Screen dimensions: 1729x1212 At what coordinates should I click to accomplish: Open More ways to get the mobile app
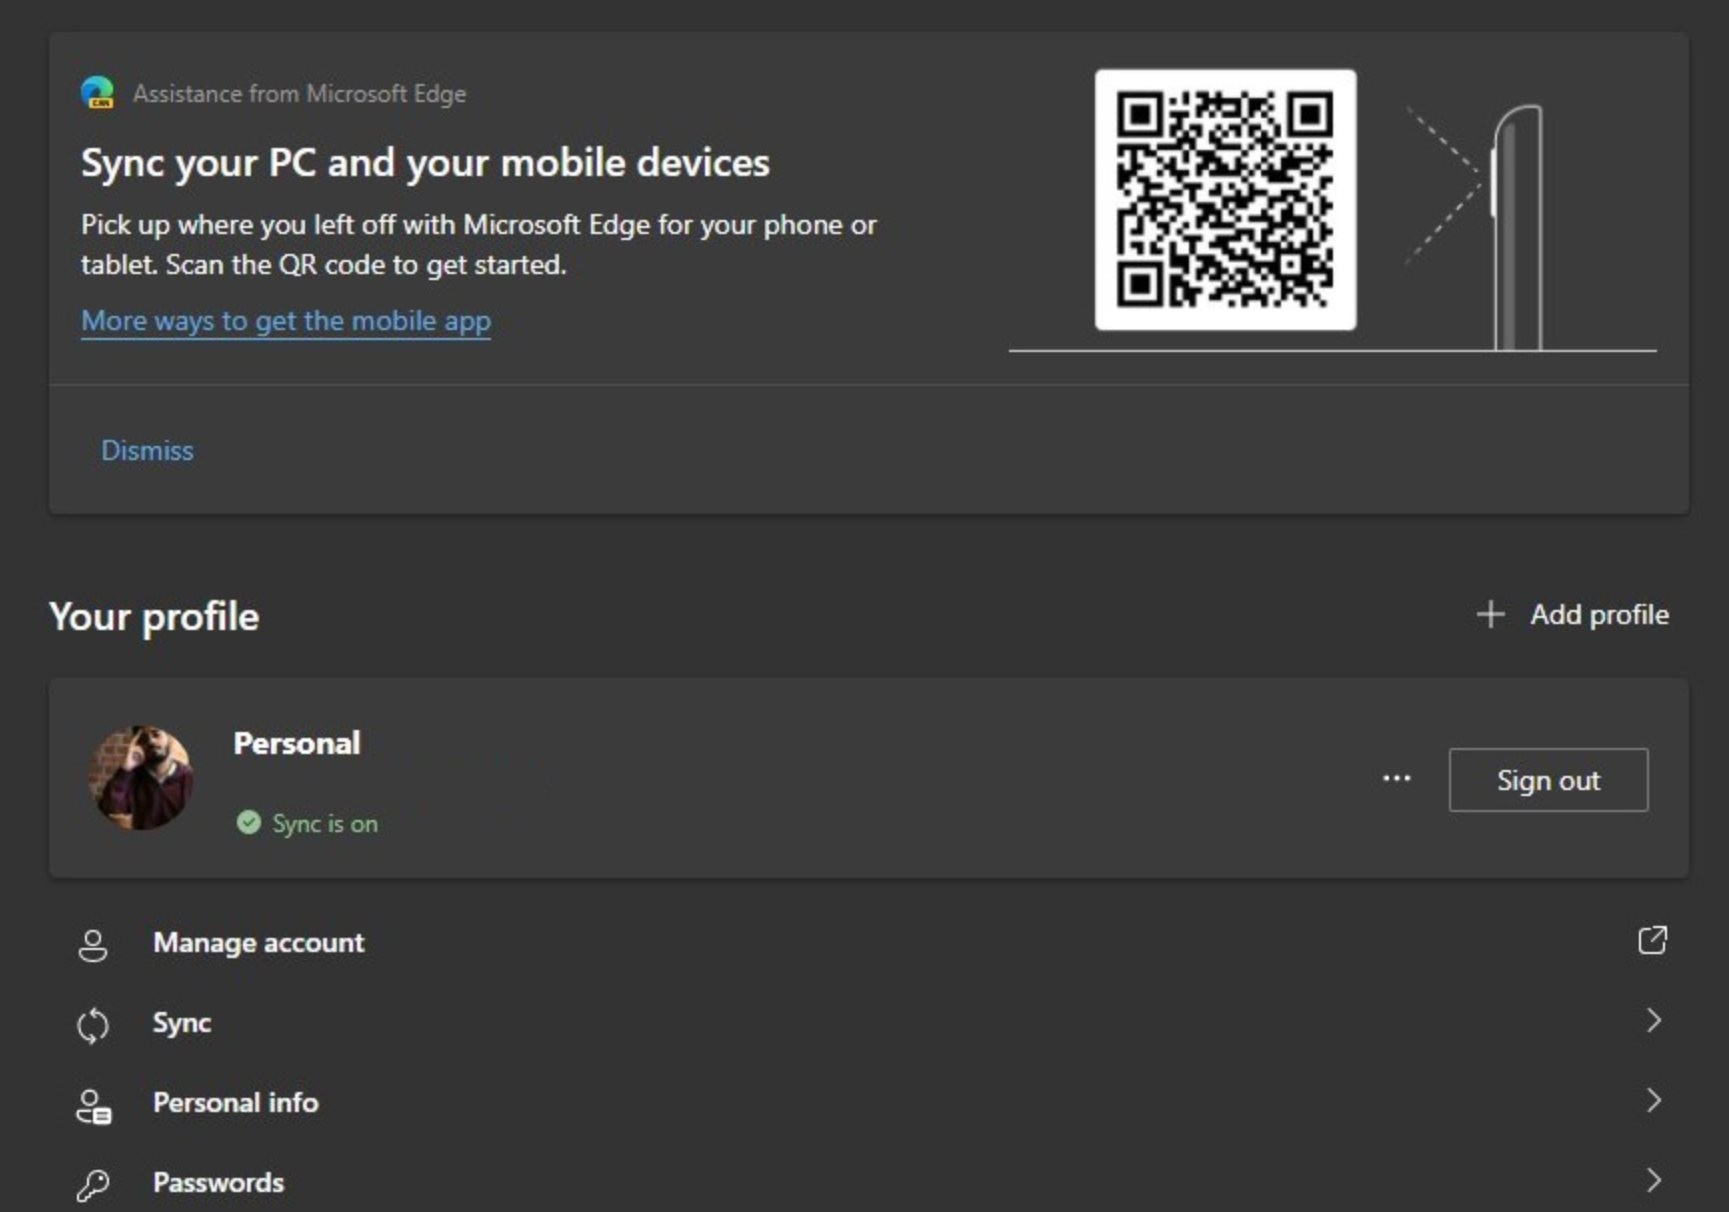[x=286, y=321]
